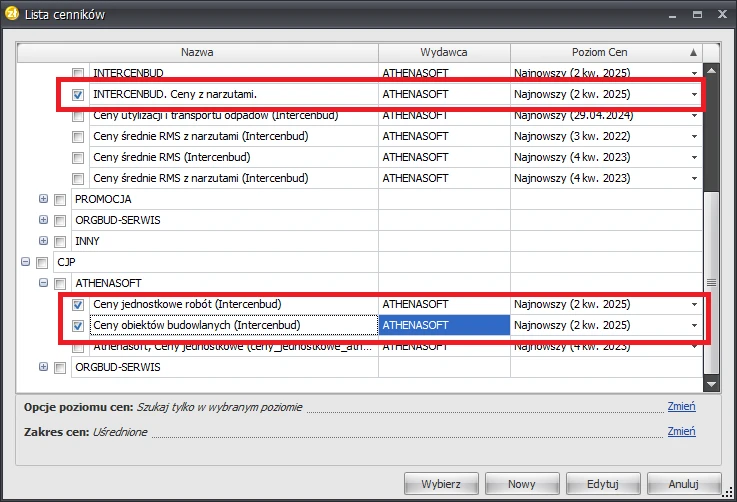The width and height of the screenshot is (737, 502).
Task: Expand the PROMOCJA tree node
Action: 43,199
